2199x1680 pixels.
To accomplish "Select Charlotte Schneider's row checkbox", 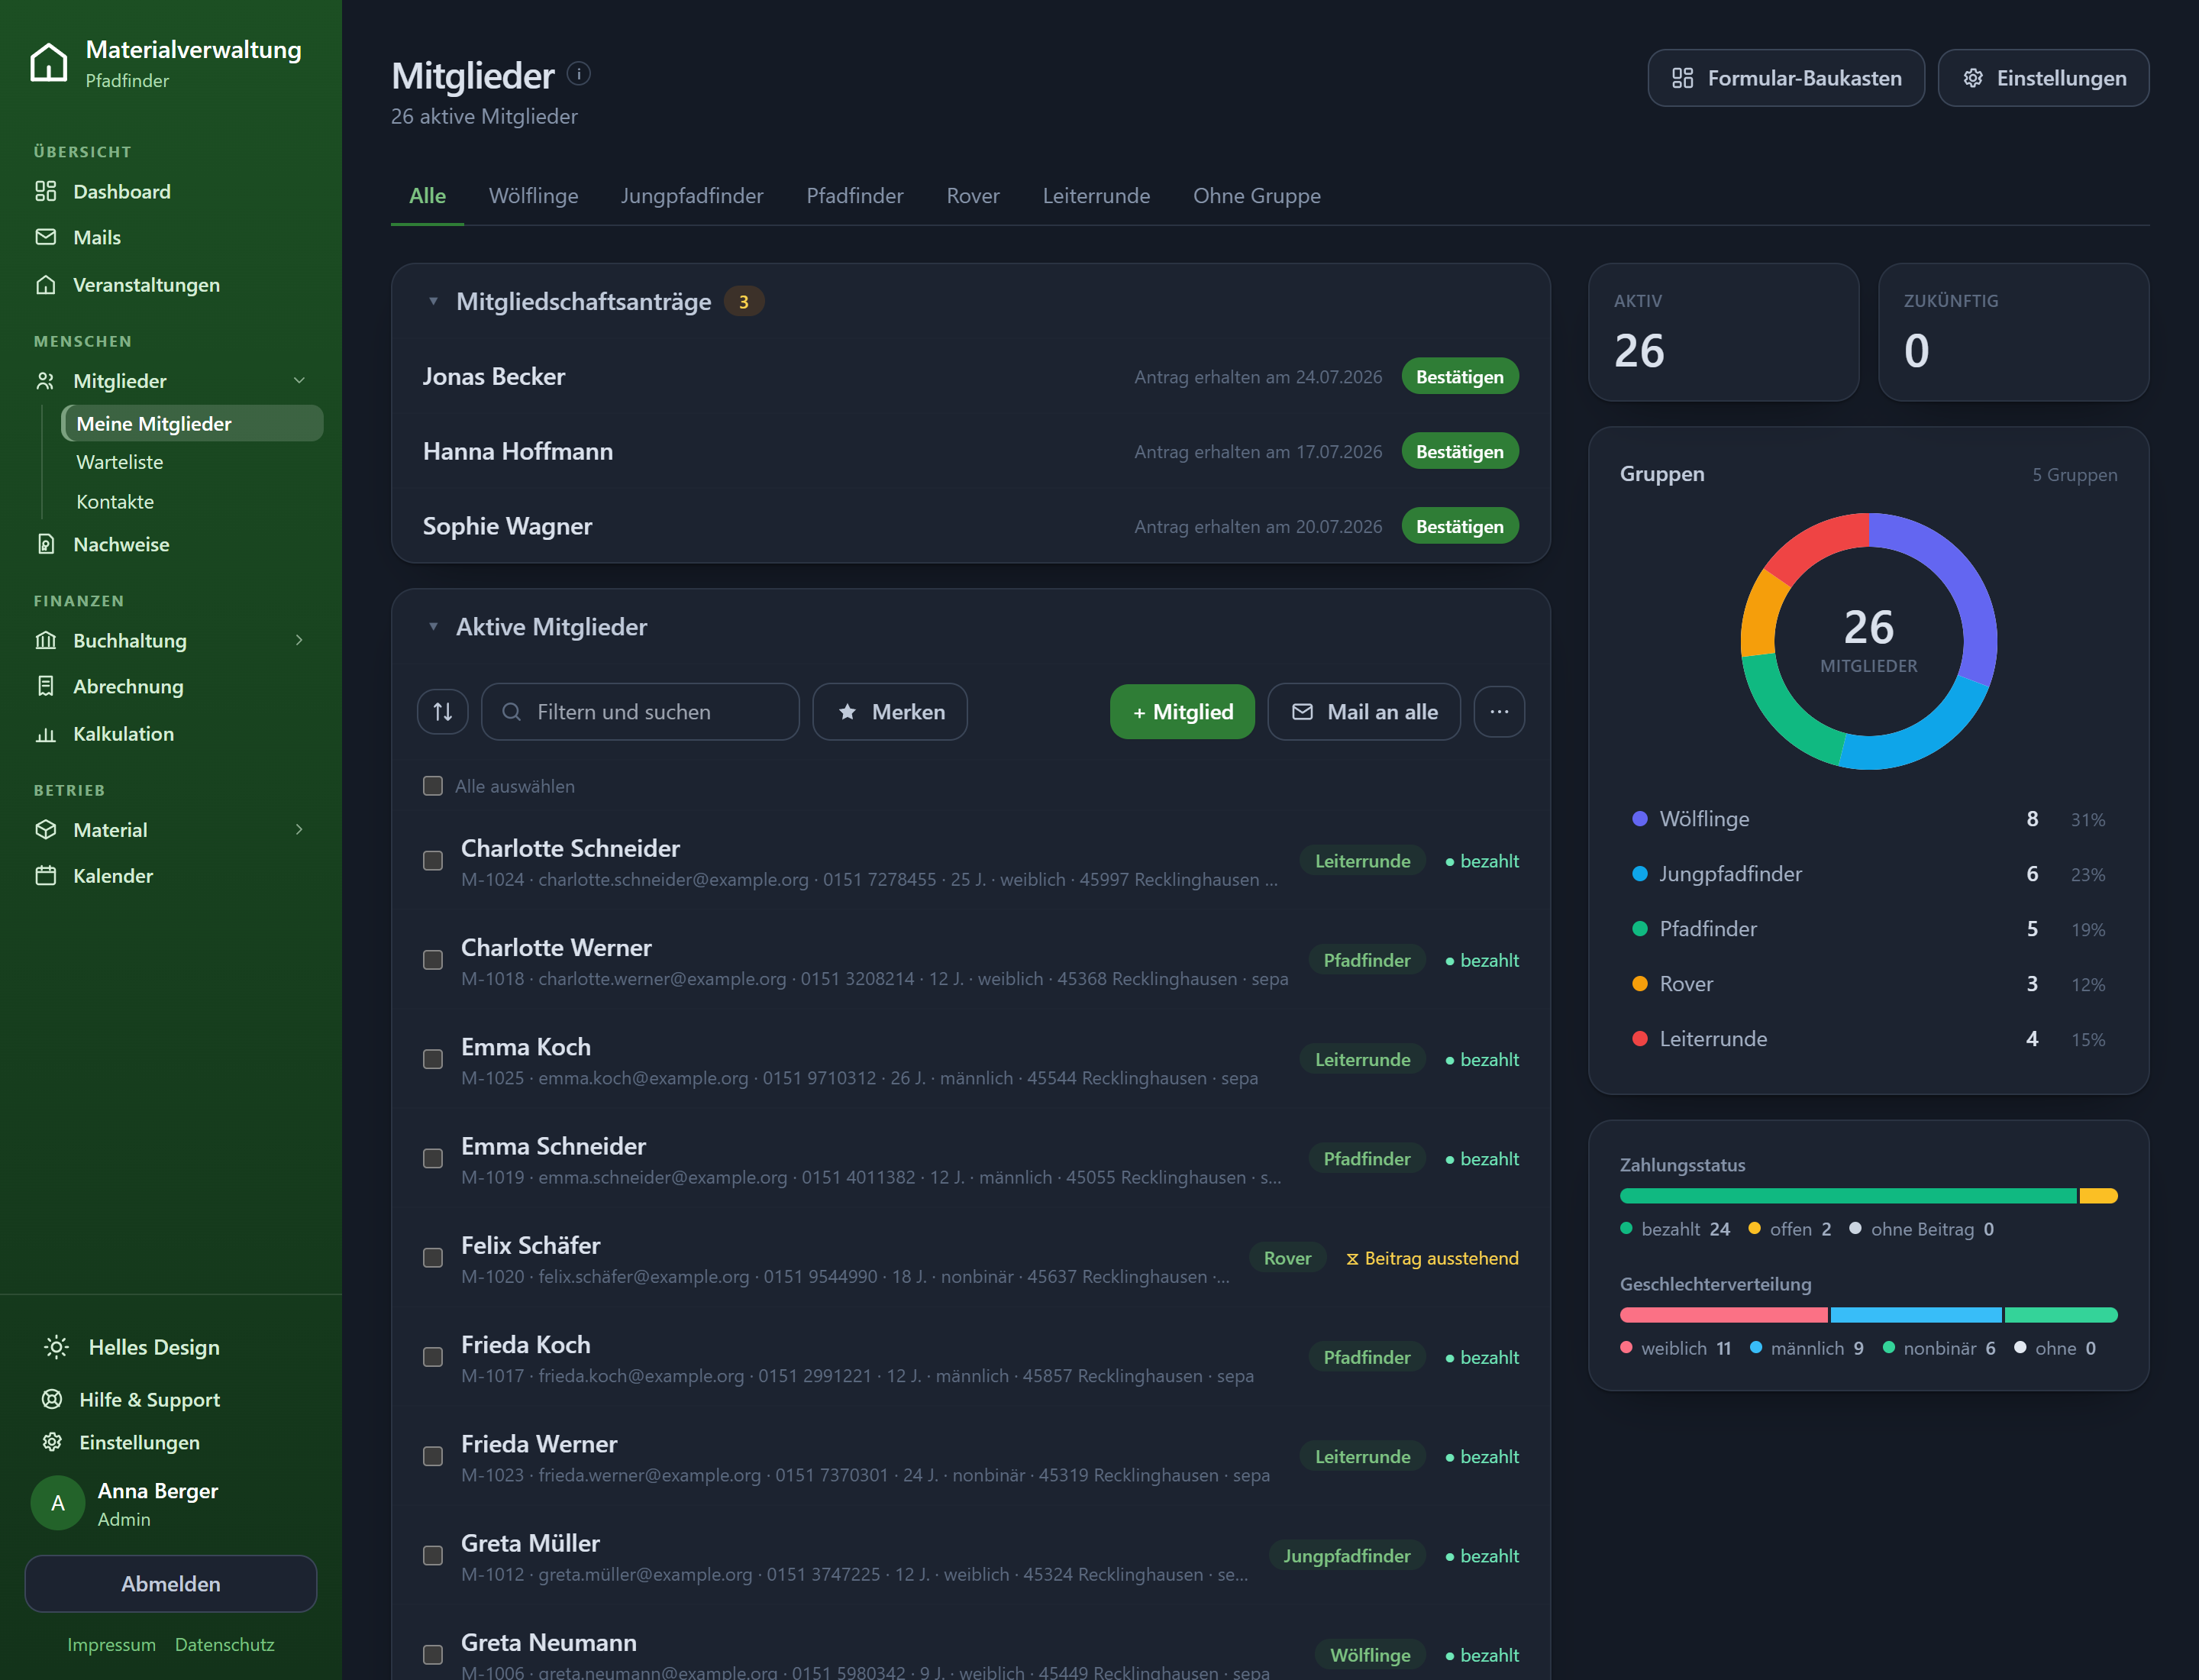I will click(x=432, y=861).
